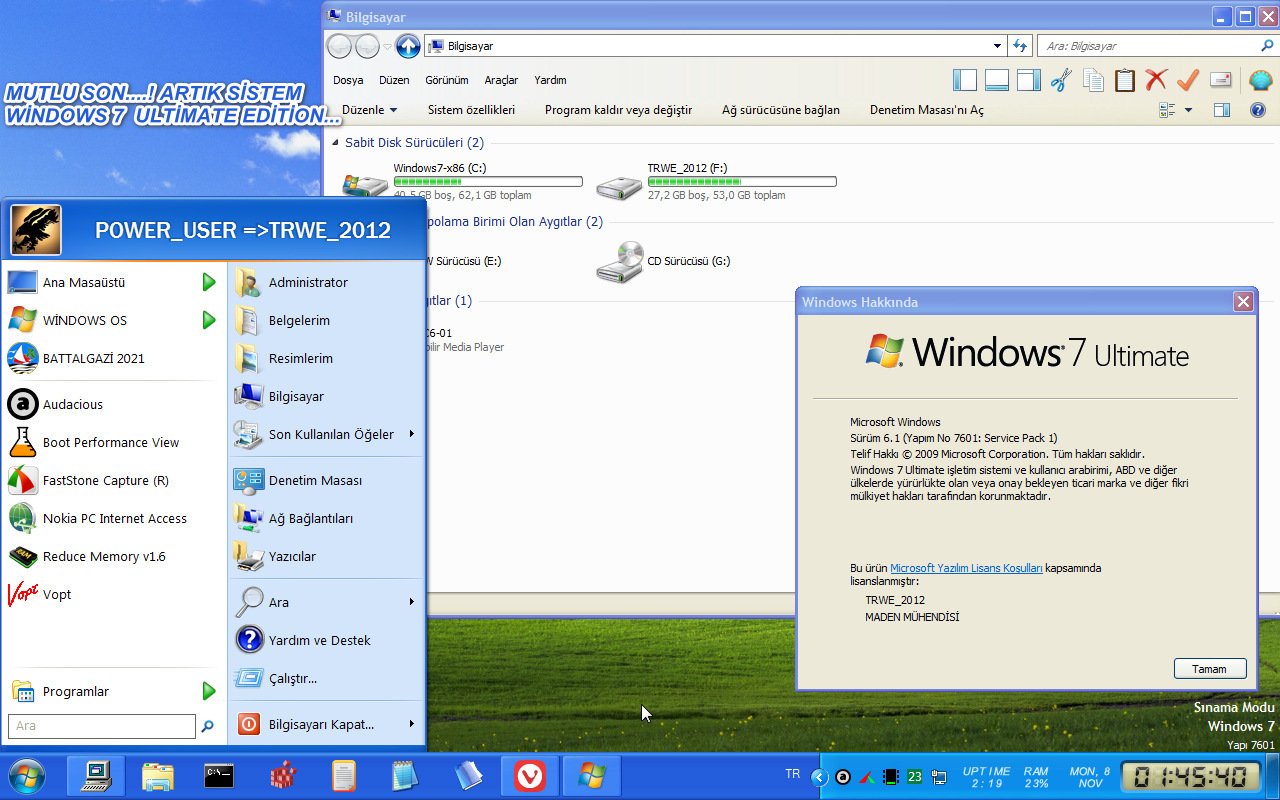Viewport: 1280px width, 800px height.
Task: Open the Görünüm menu
Action: (x=447, y=80)
